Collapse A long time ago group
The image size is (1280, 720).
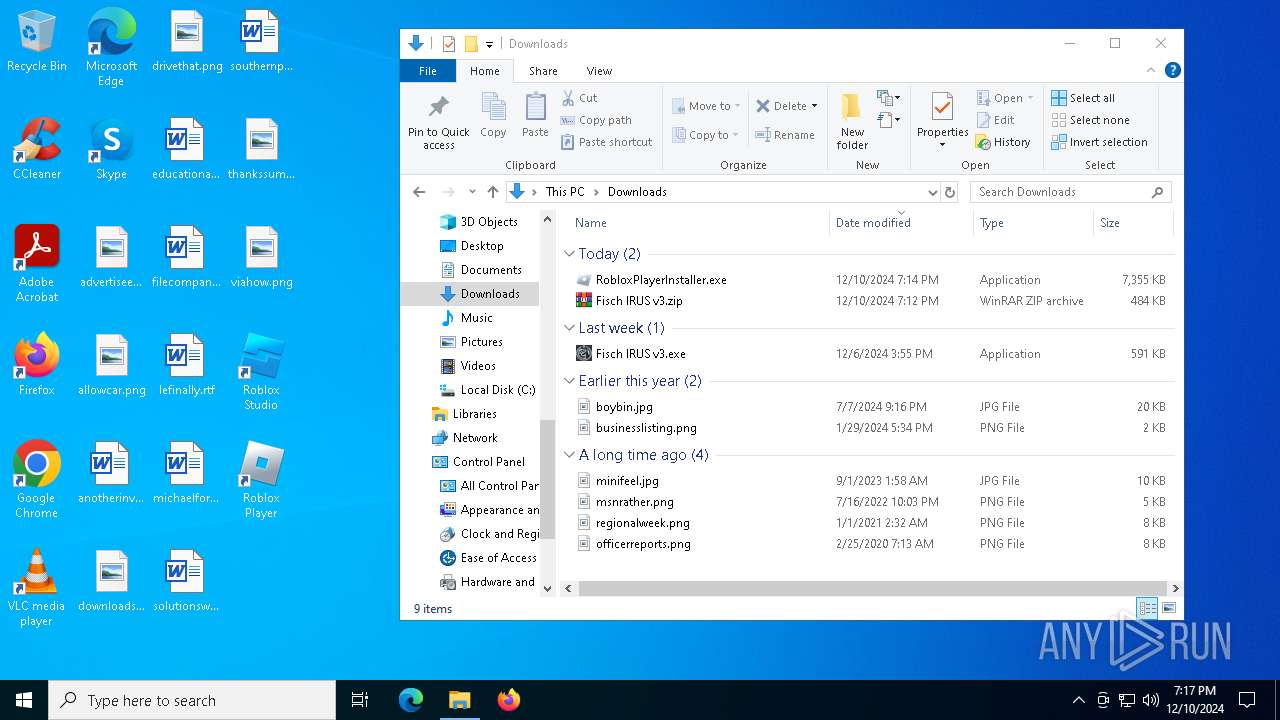tap(569, 455)
